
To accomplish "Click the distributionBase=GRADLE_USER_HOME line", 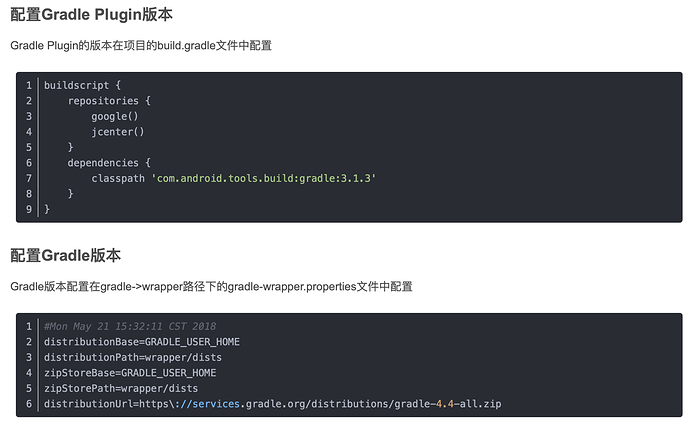I will (x=142, y=342).
